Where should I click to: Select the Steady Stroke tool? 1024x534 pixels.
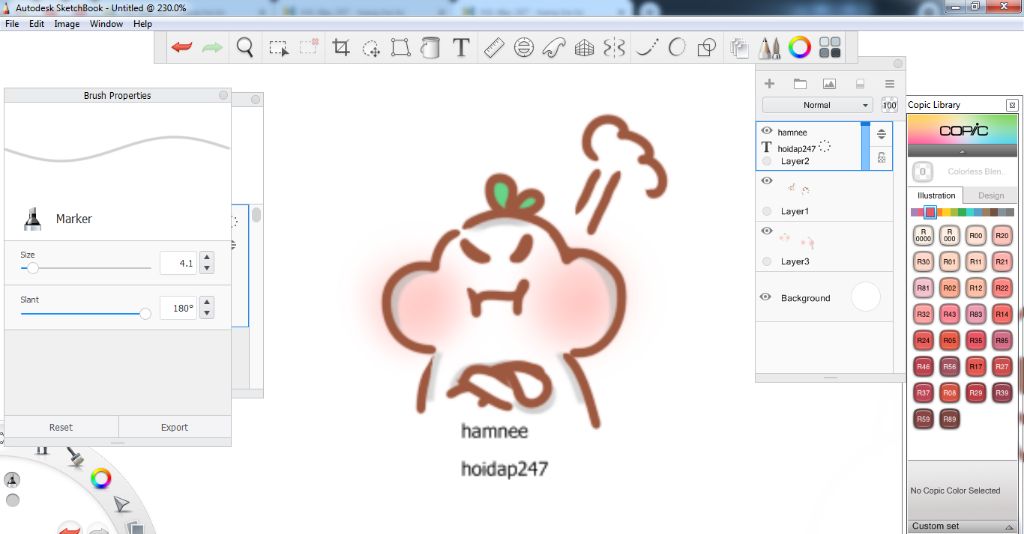point(647,48)
